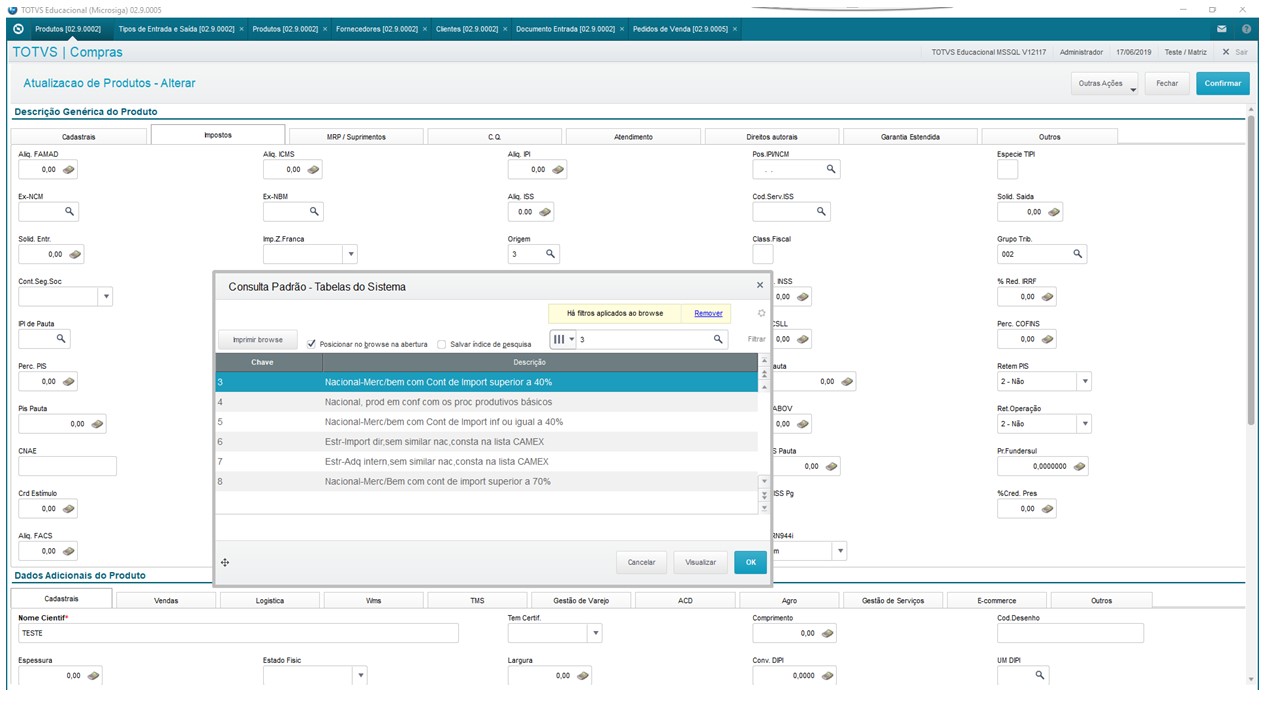The width and height of the screenshot is (1280, 720).
Task: Open lookup magnifier for IPI de Pauta
Action: click(x=61, y=339)
